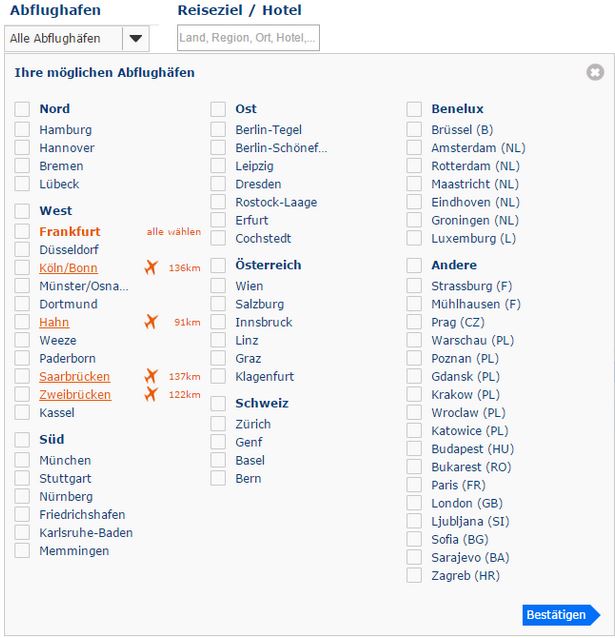Select all Nord region airports checkbox

point(22,109)
